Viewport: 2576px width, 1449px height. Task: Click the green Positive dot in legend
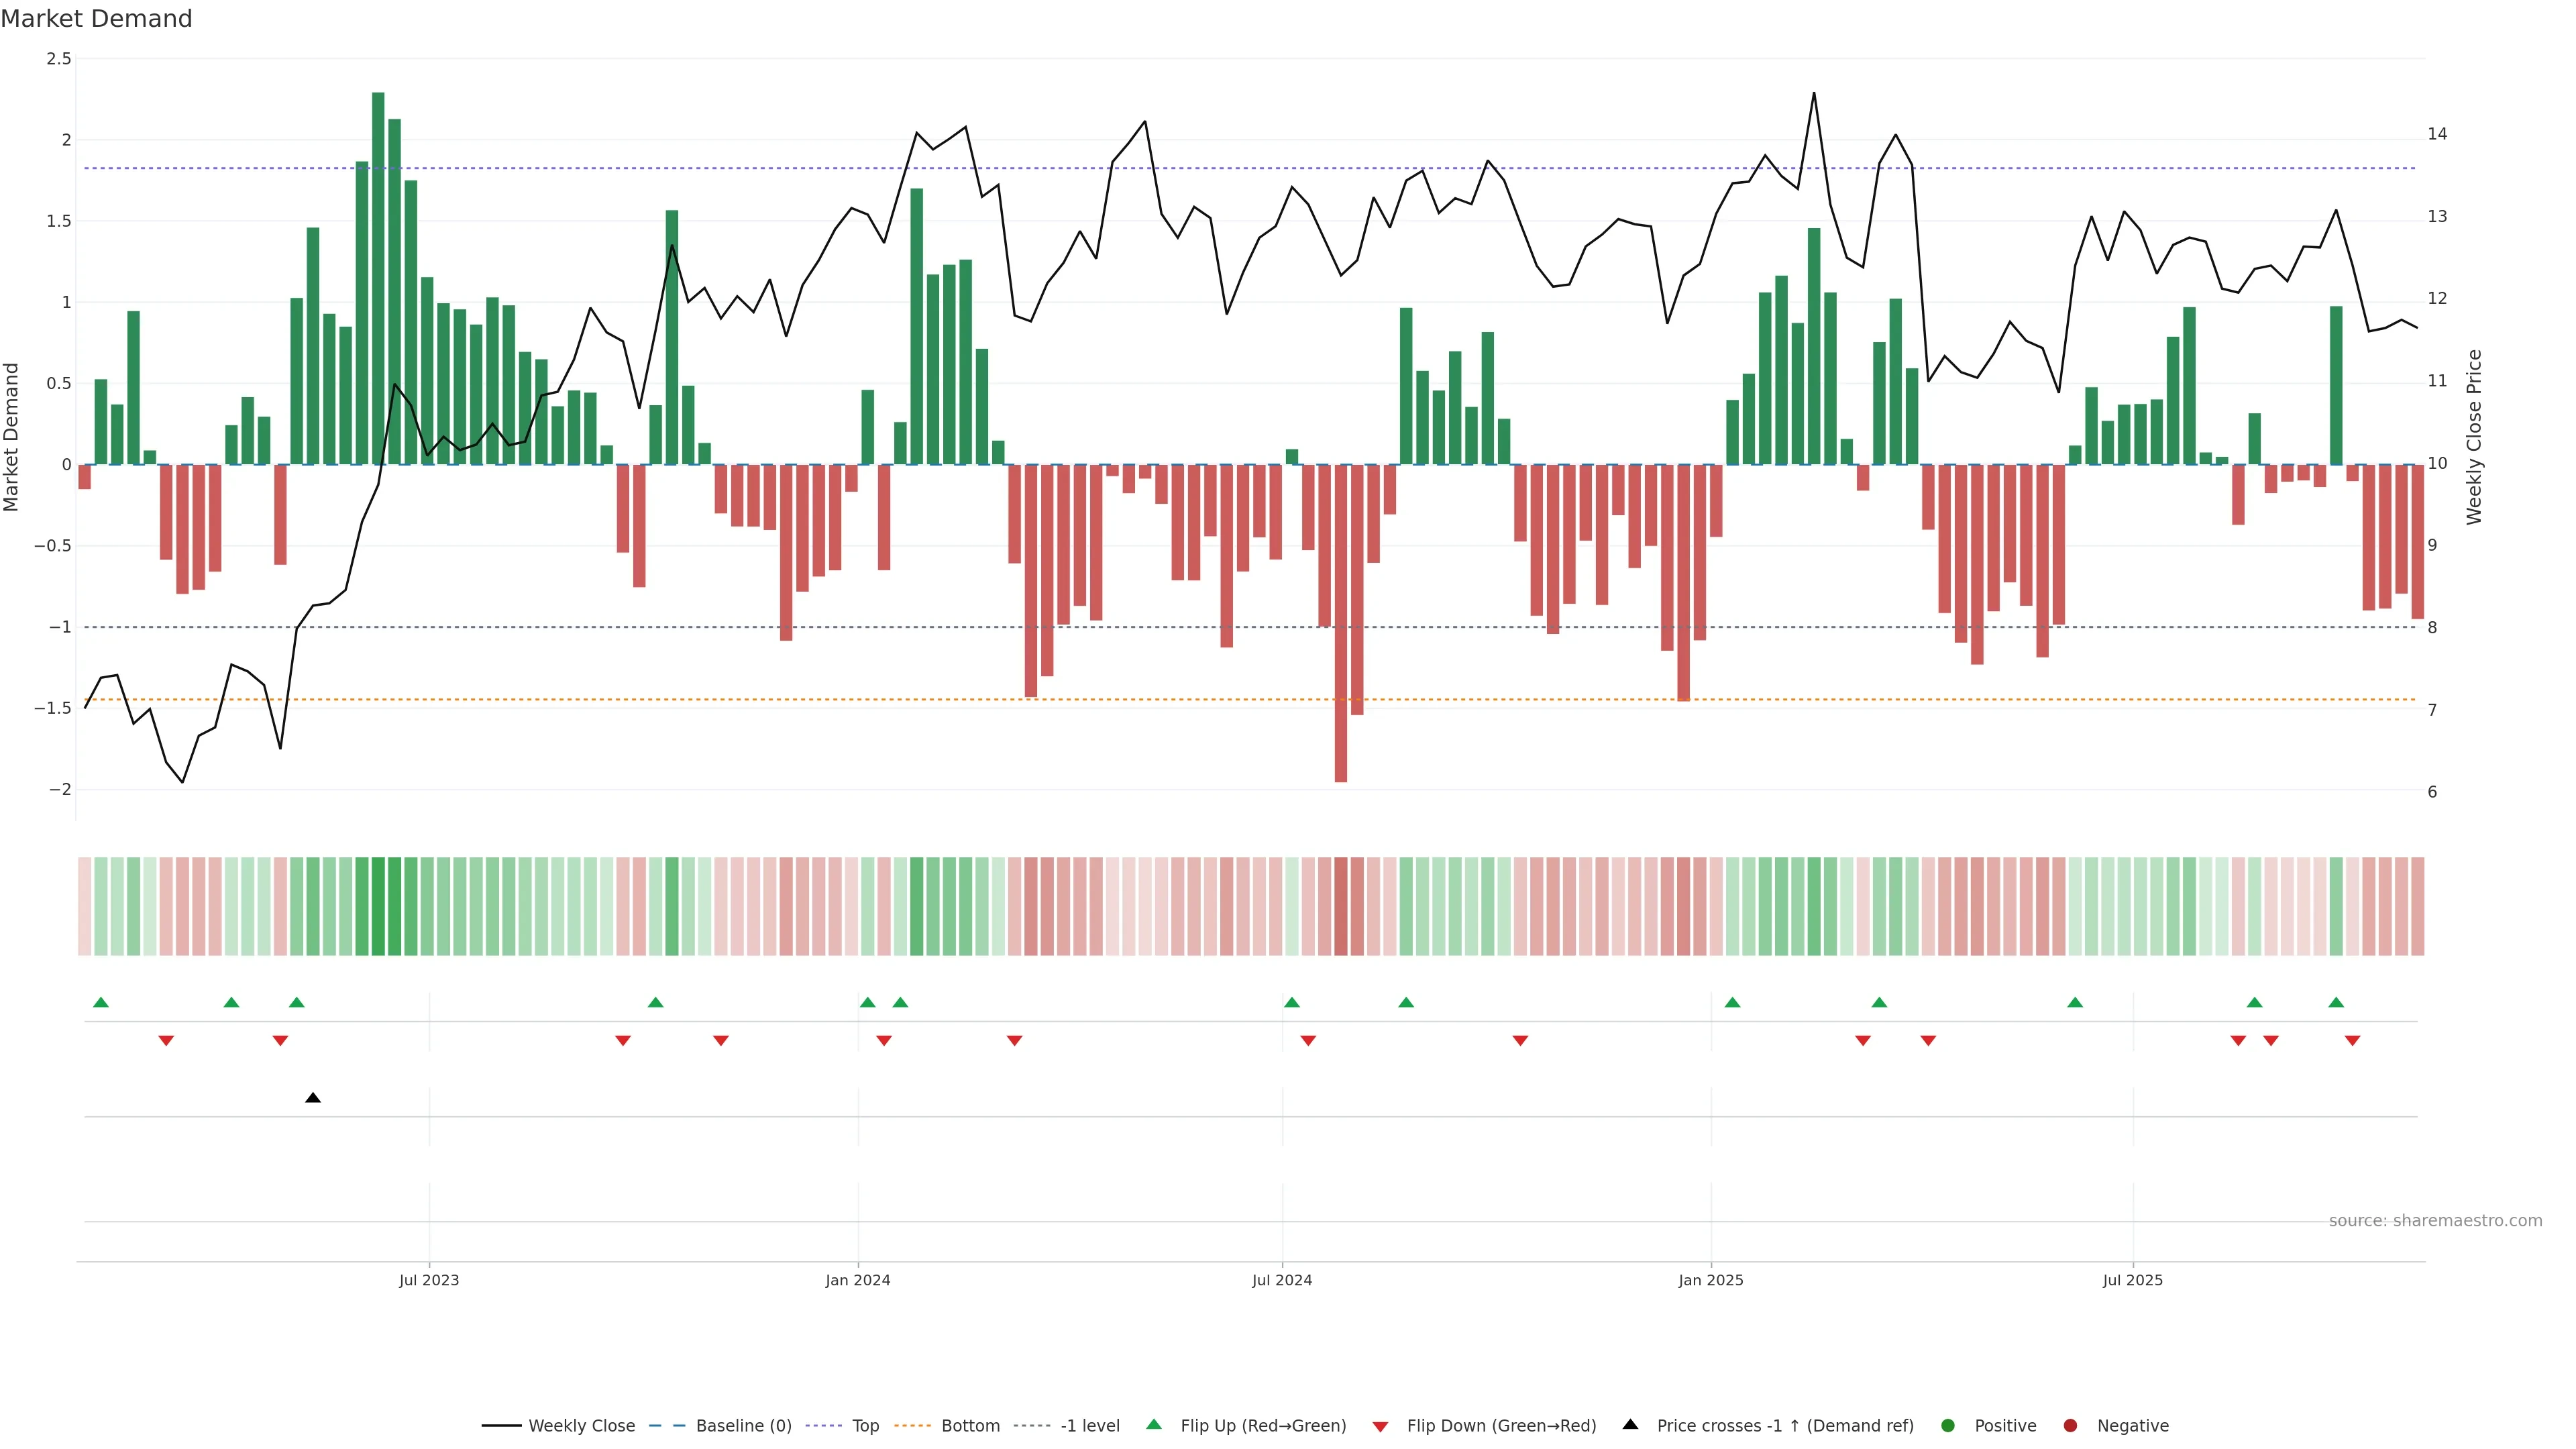(x=1947, y=1425)
